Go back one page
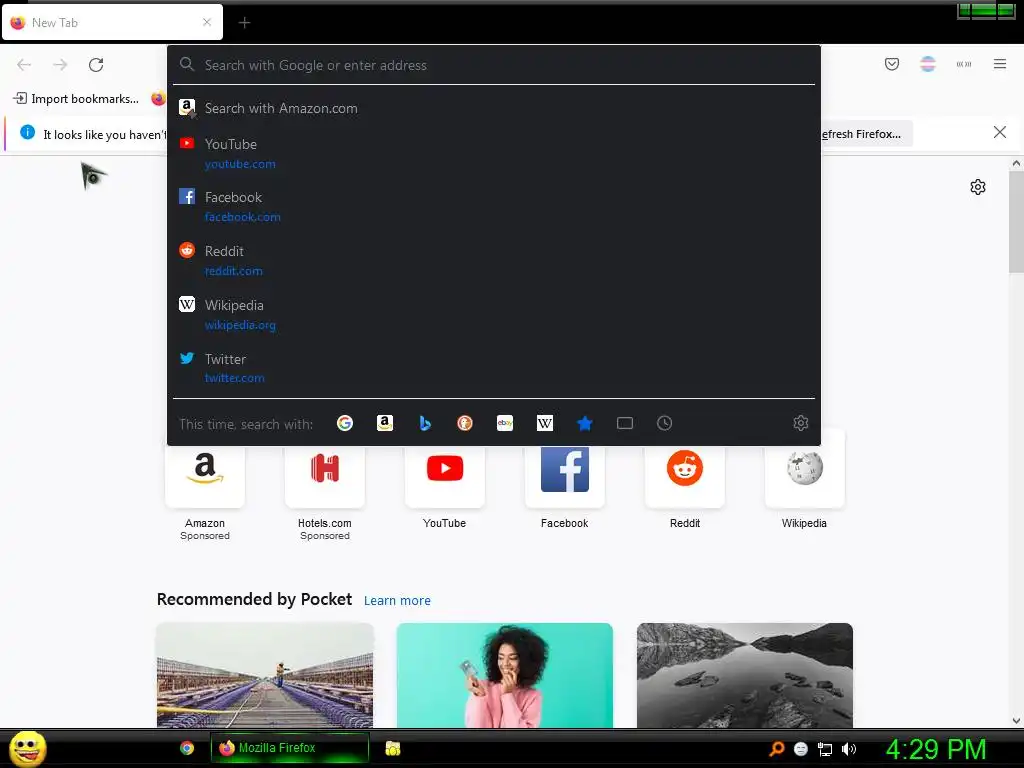The image size is (1024, 768). pyautogui.click(x=24, y=65)
